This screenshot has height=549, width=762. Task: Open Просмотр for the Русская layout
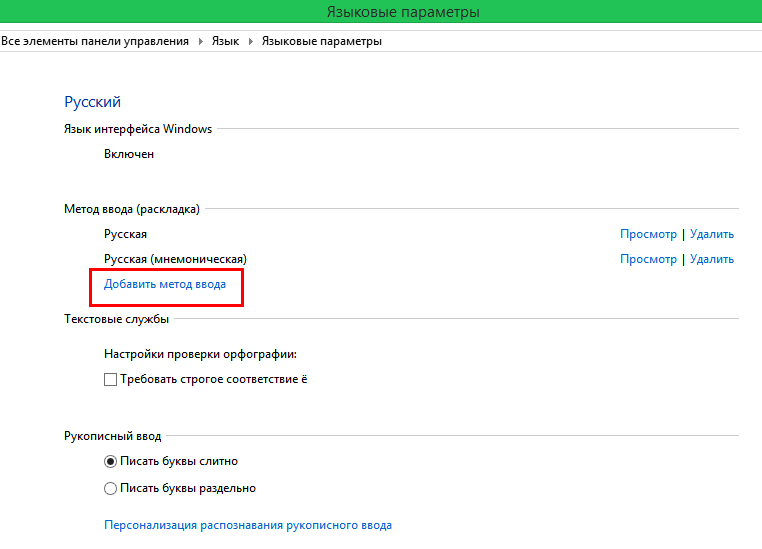(x=648, y=234)
